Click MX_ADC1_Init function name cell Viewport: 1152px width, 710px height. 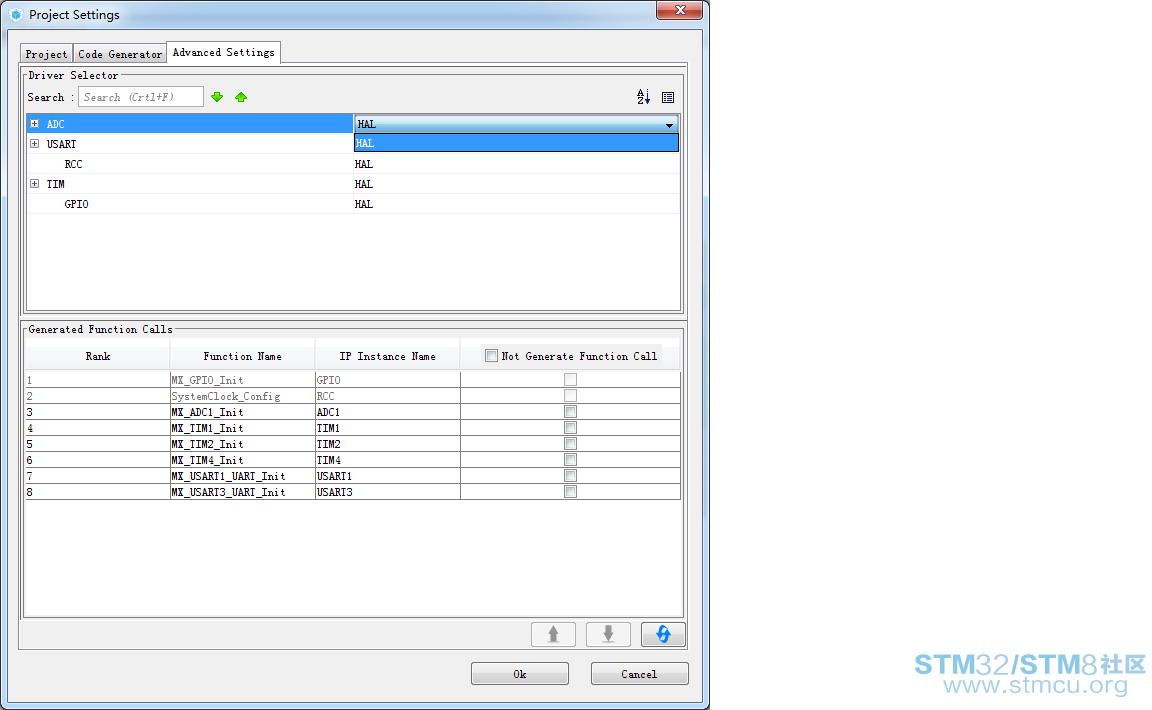(242, 412)
